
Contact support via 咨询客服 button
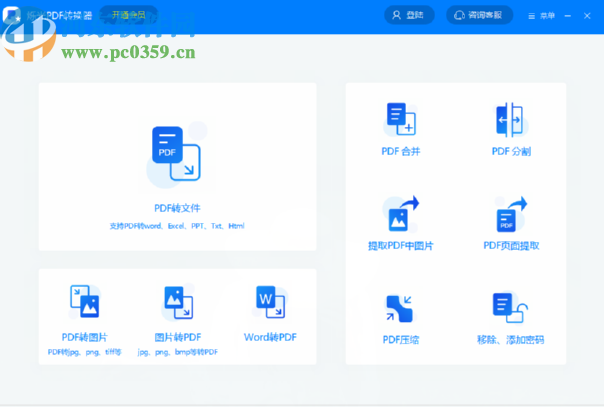(479, 15)
